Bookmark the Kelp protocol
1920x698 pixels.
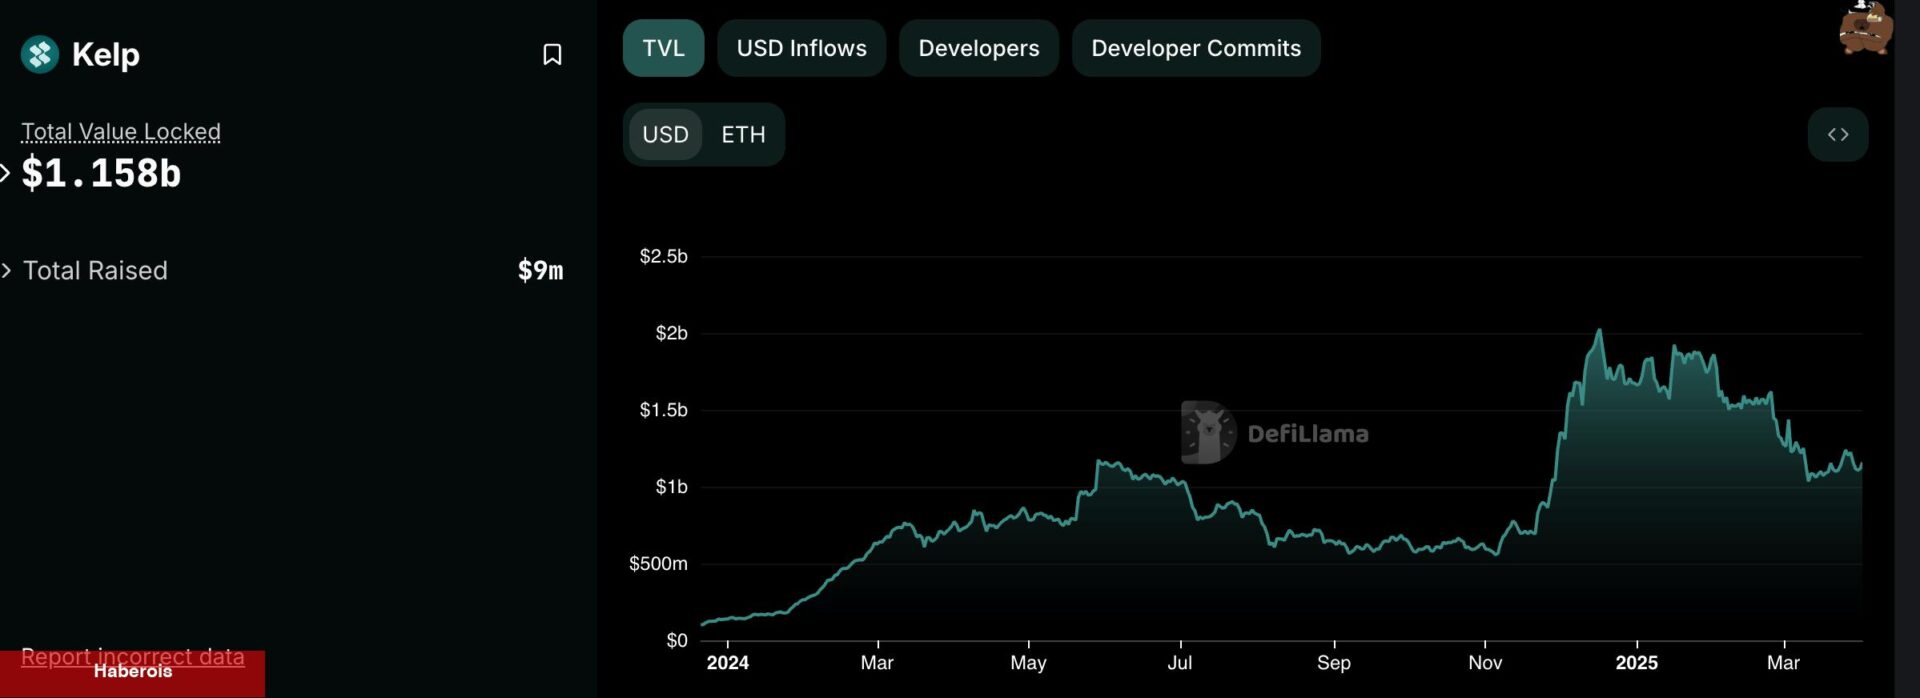point(552,54)
